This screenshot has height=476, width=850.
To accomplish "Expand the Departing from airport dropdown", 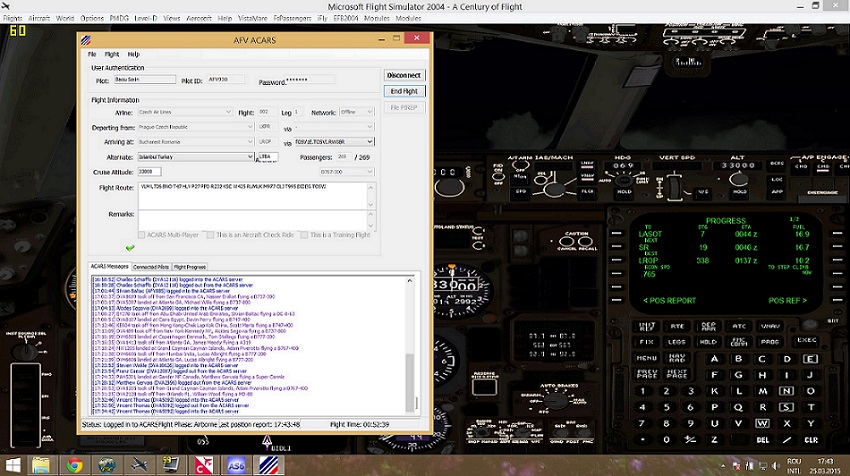I will pyautogui.click(x=250, y=127).
